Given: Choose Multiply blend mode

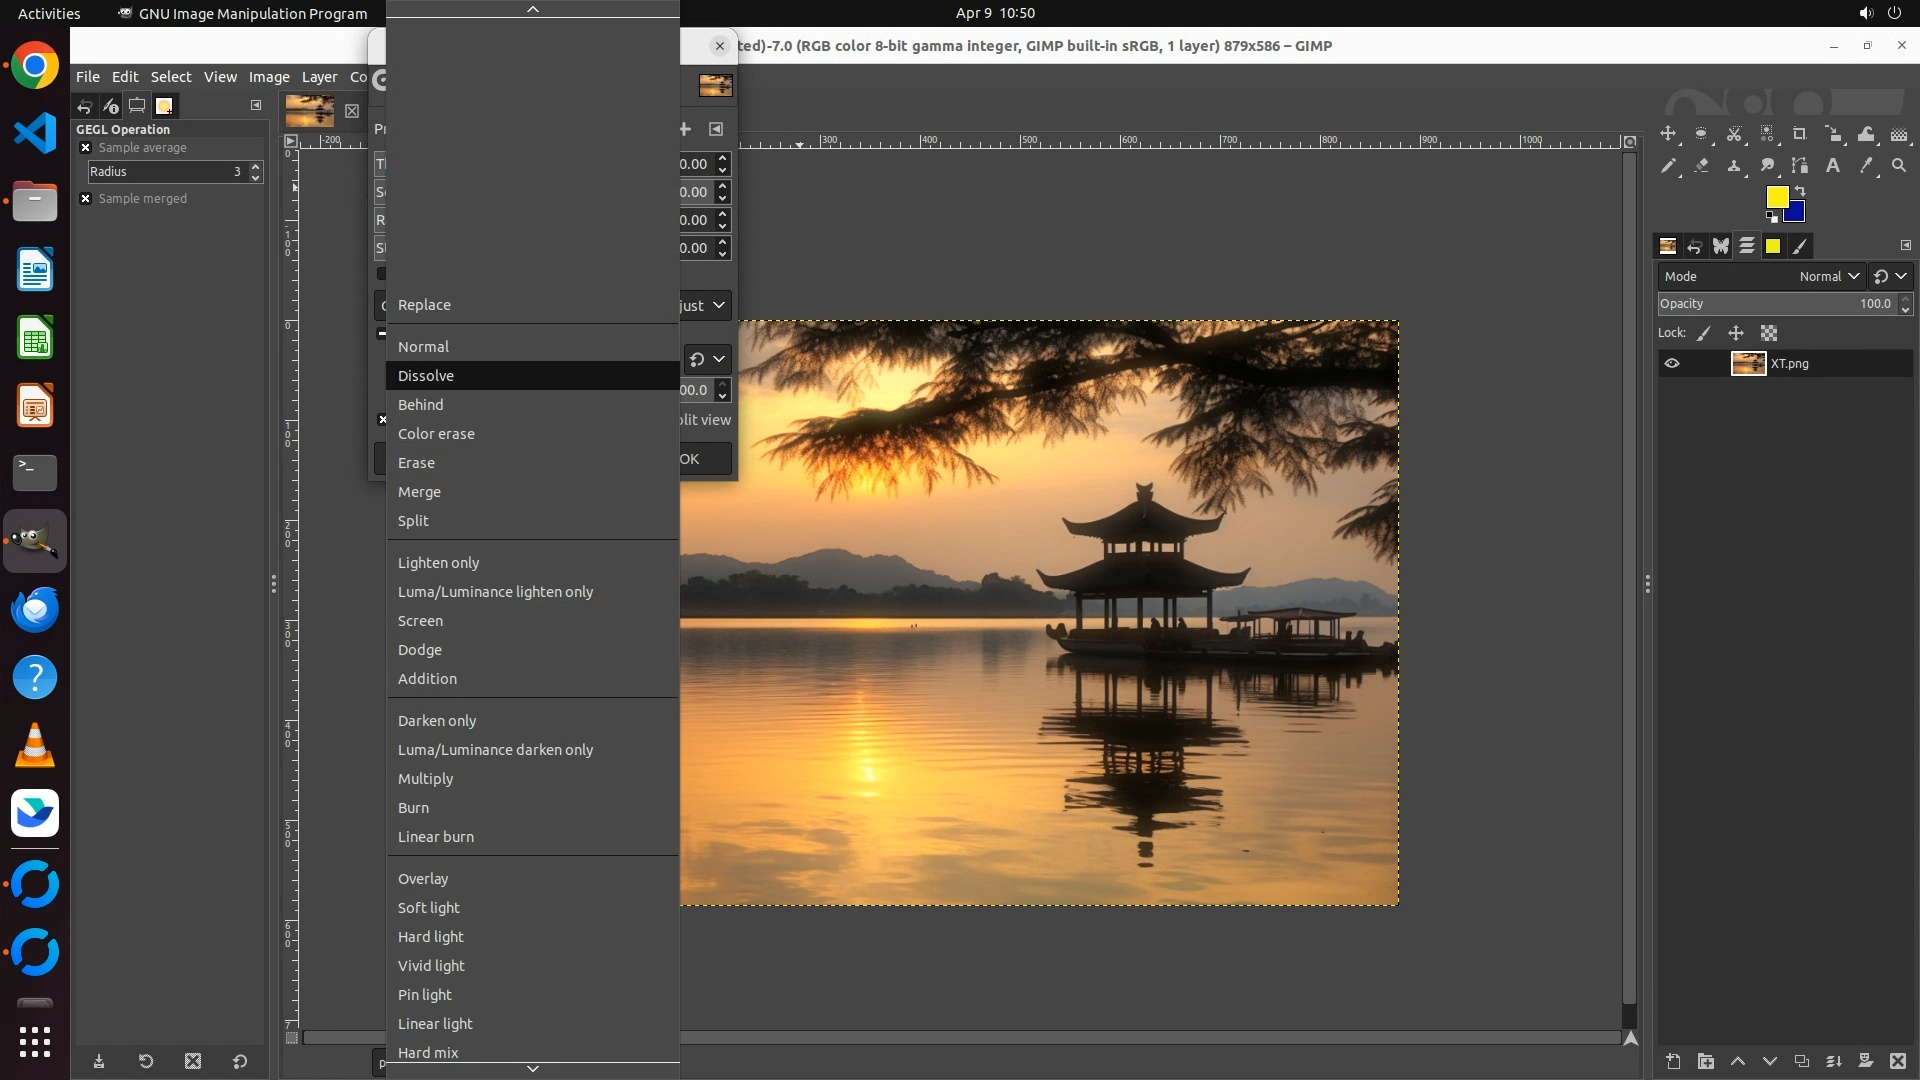Looking at the screenshot, I should pos(426,779).
